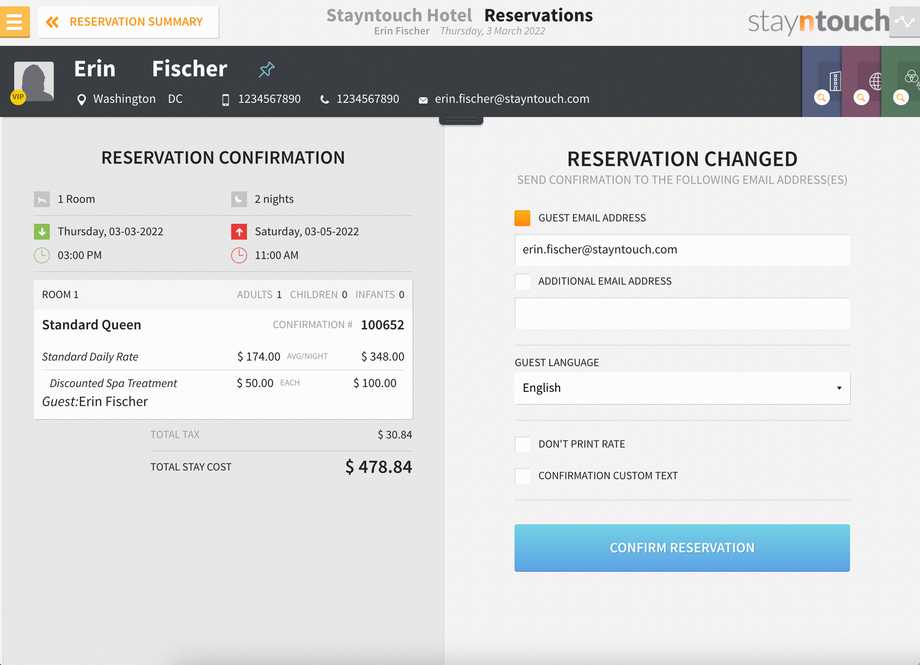The width and height of the screenshot is (920, 665).
Task: Click the location marker icon by Washington
Action: (82, 100)
